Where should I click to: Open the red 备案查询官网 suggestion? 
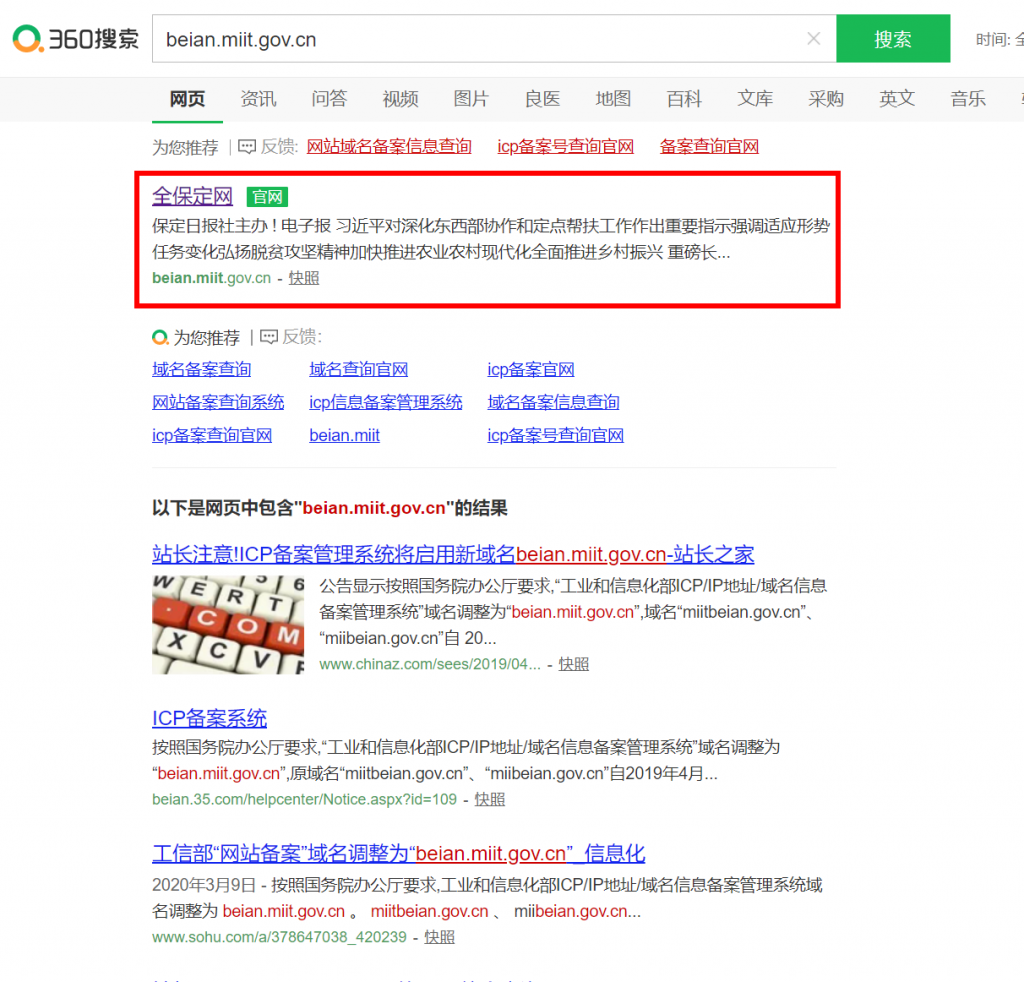point(709,146)
